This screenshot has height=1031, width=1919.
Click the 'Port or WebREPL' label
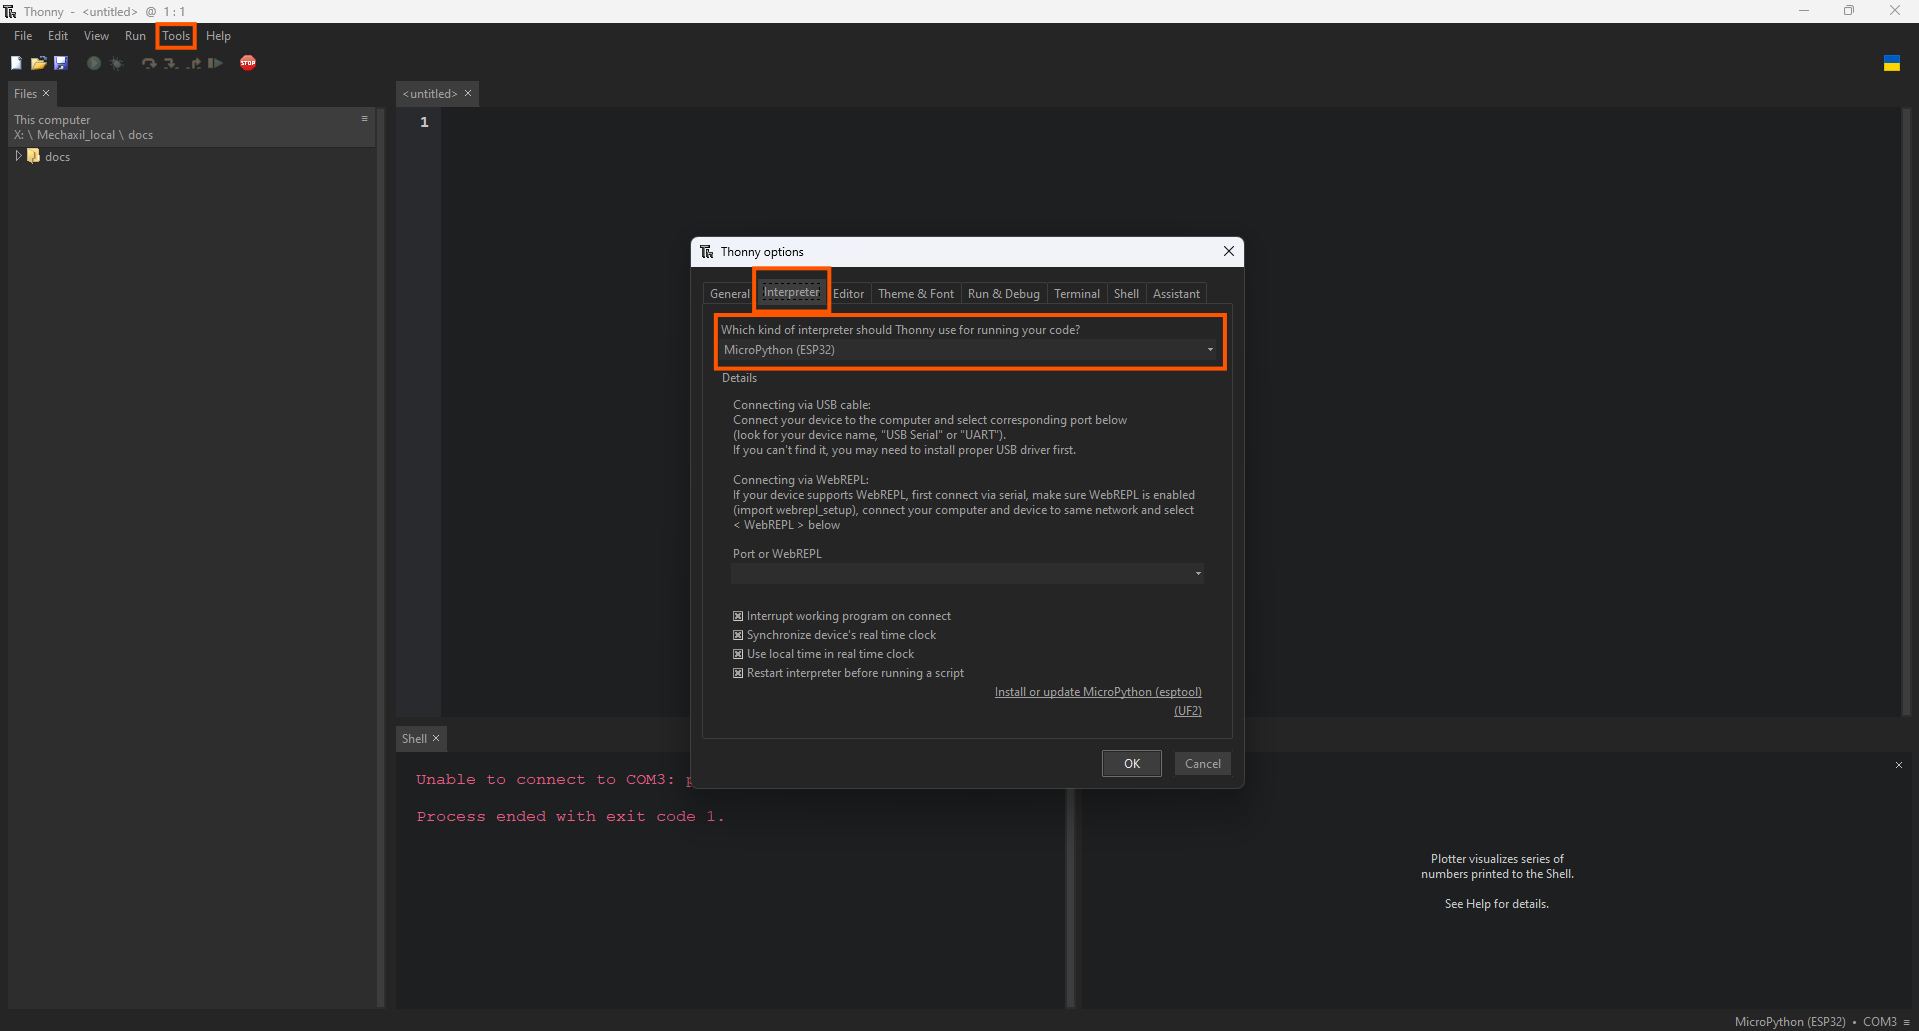click(x=777, y=554)
